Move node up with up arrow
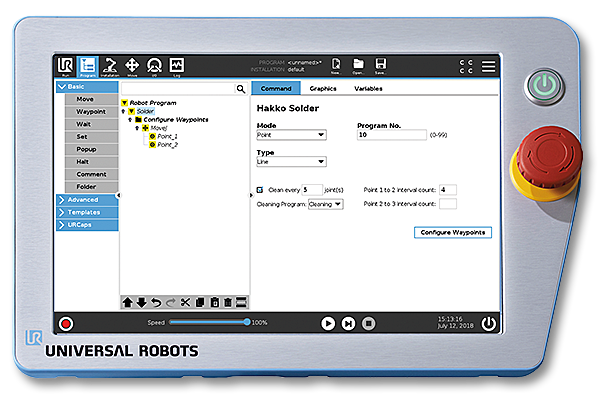The height and width of the screenshot is (417, 600). 127,303
